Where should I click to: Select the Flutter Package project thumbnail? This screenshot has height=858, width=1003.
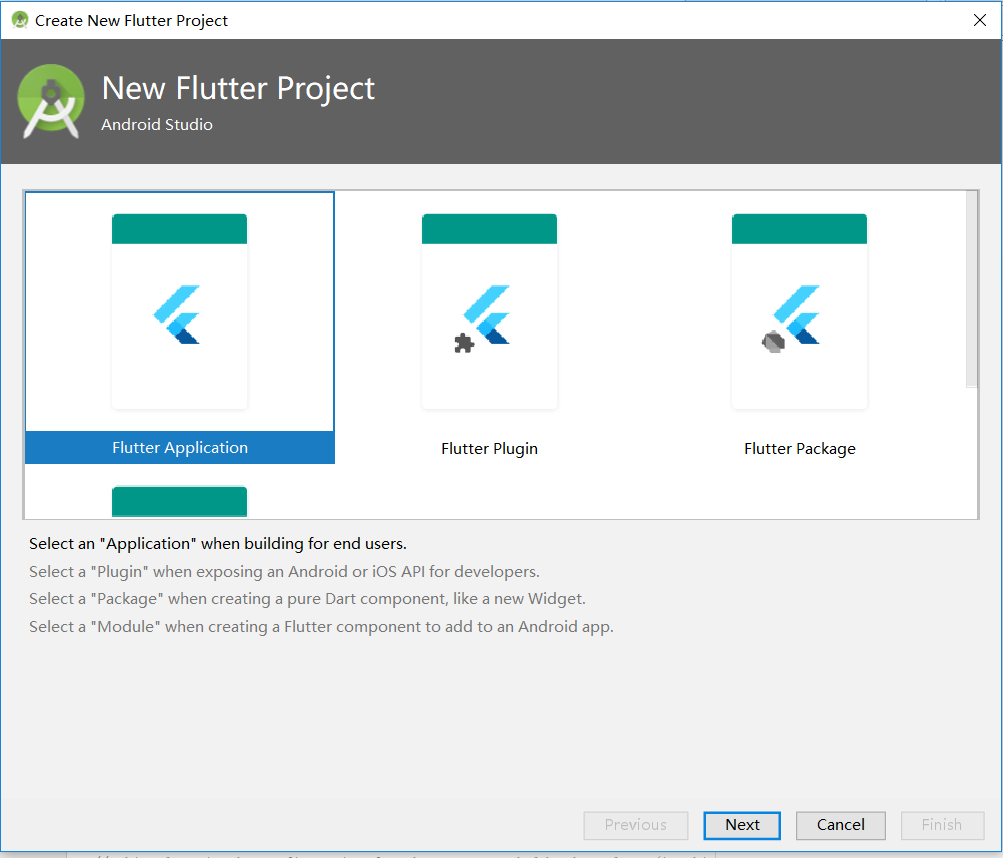[800, 312]
